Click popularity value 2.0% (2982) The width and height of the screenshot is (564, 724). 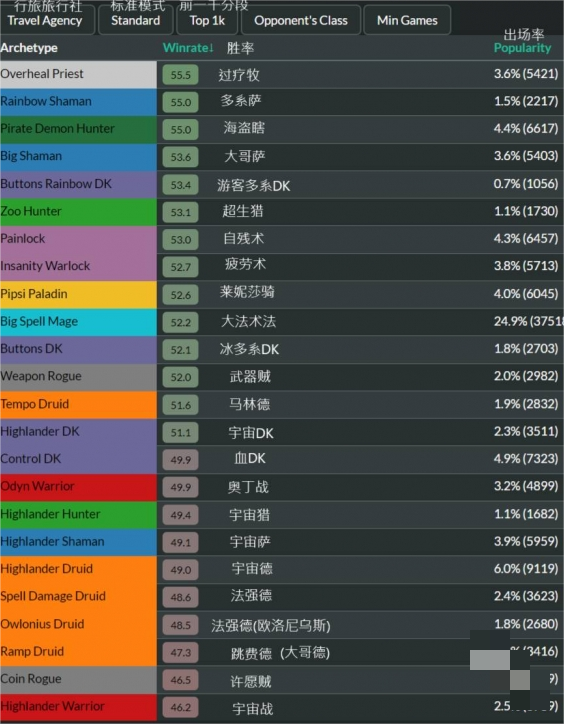tap(526, 376)
